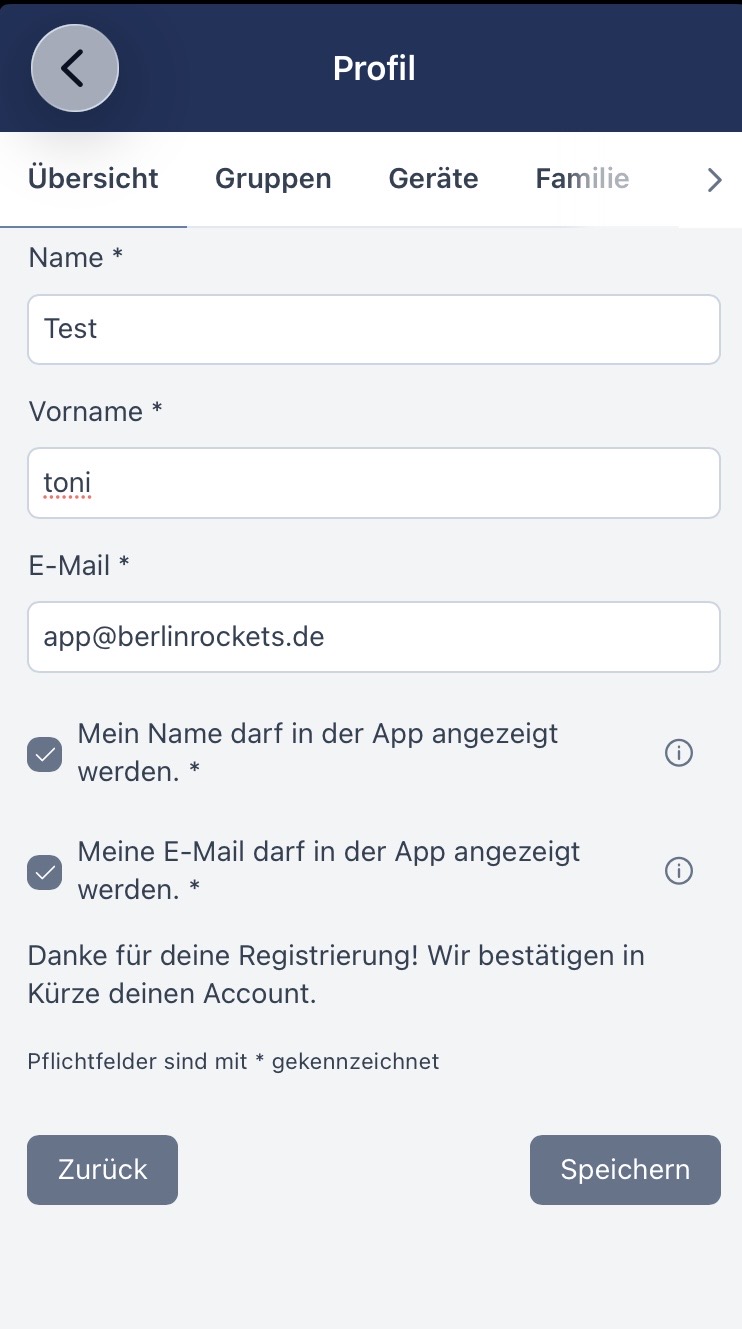The width and height of the screenshot is (742, 1329).
Task: Show info about displaying your name
Action: 679,753
